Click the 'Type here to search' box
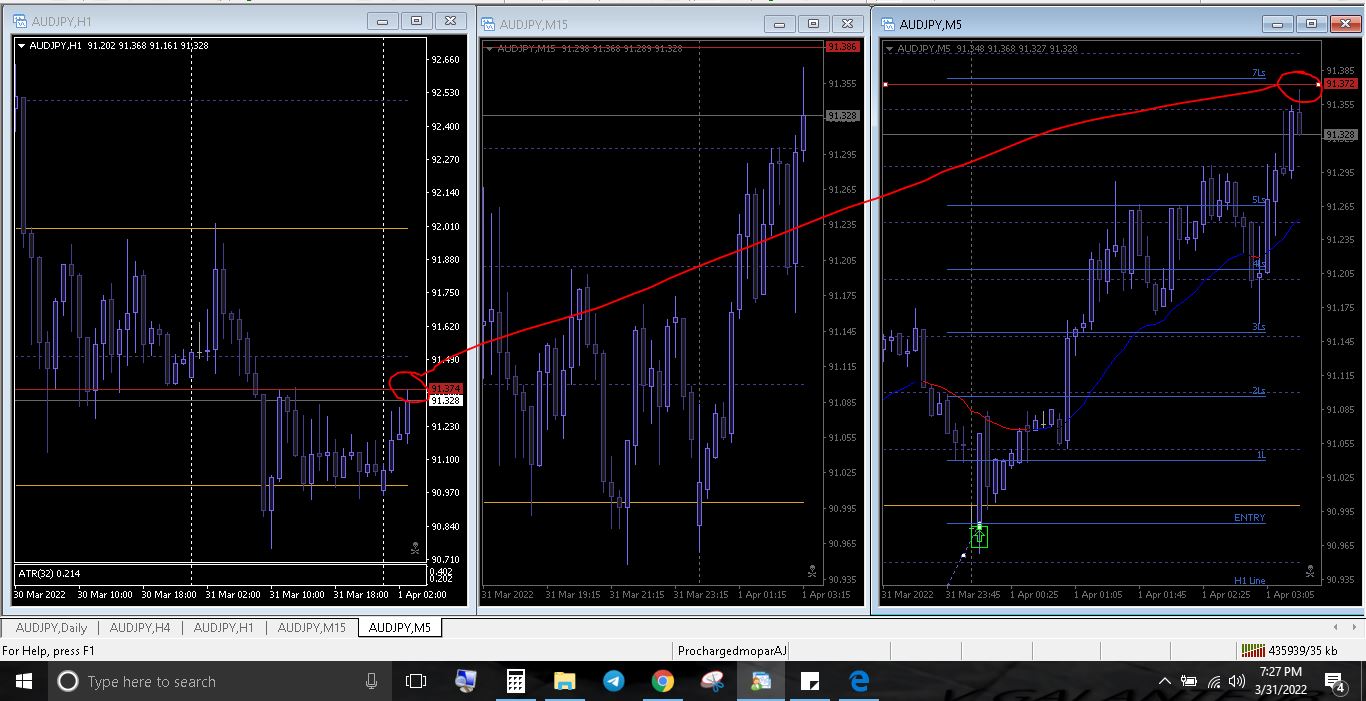The height and width of the screenshot is (701, 1366). pyautogui.click(x=220, y=681)
